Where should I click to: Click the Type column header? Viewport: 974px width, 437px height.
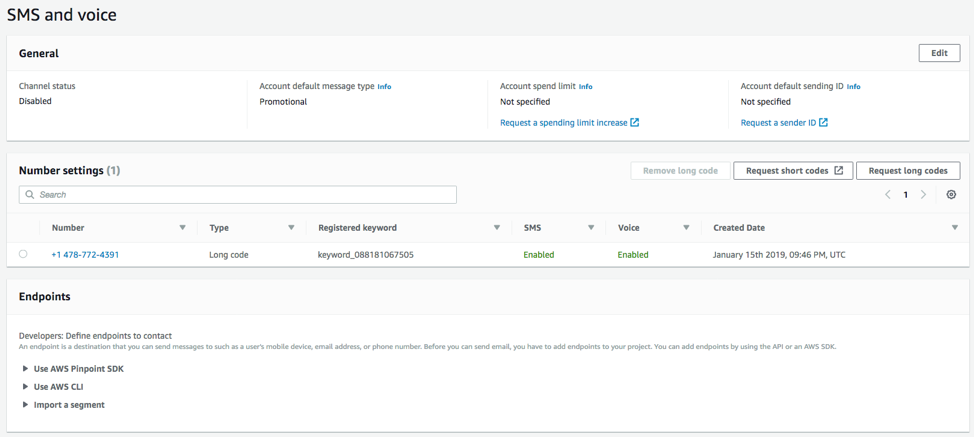coord(219,228)
